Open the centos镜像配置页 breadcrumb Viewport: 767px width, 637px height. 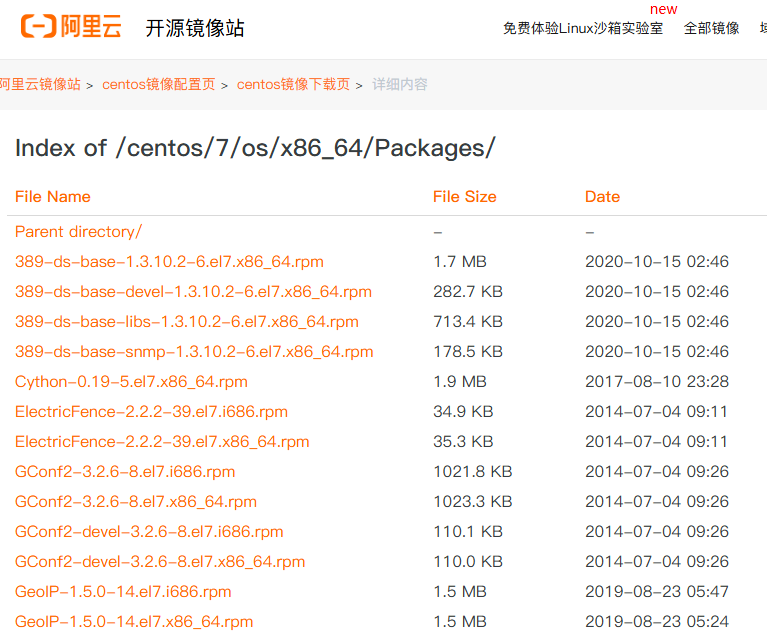pos(158,84)
